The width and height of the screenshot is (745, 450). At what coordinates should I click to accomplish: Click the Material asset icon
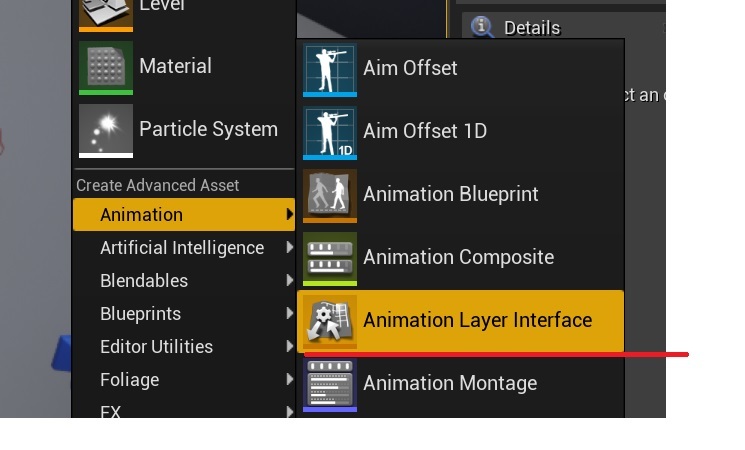[x=106, y=68]
